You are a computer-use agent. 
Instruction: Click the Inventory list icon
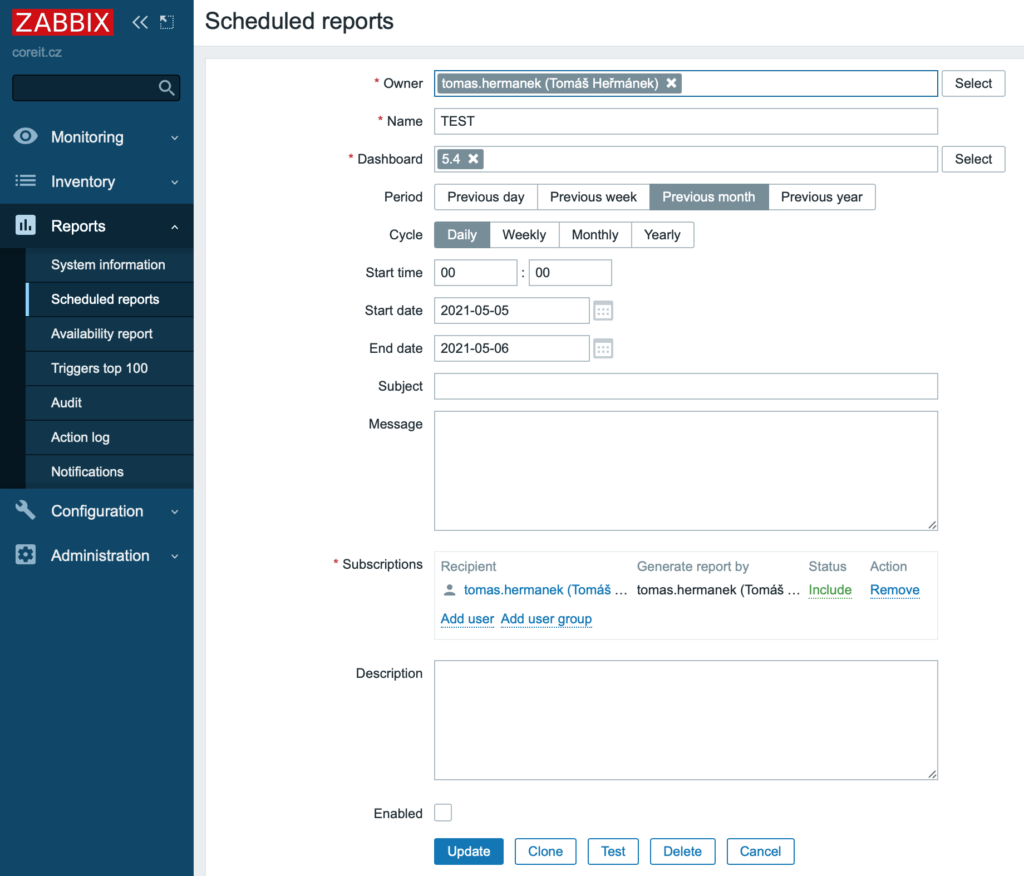[25, 181]
